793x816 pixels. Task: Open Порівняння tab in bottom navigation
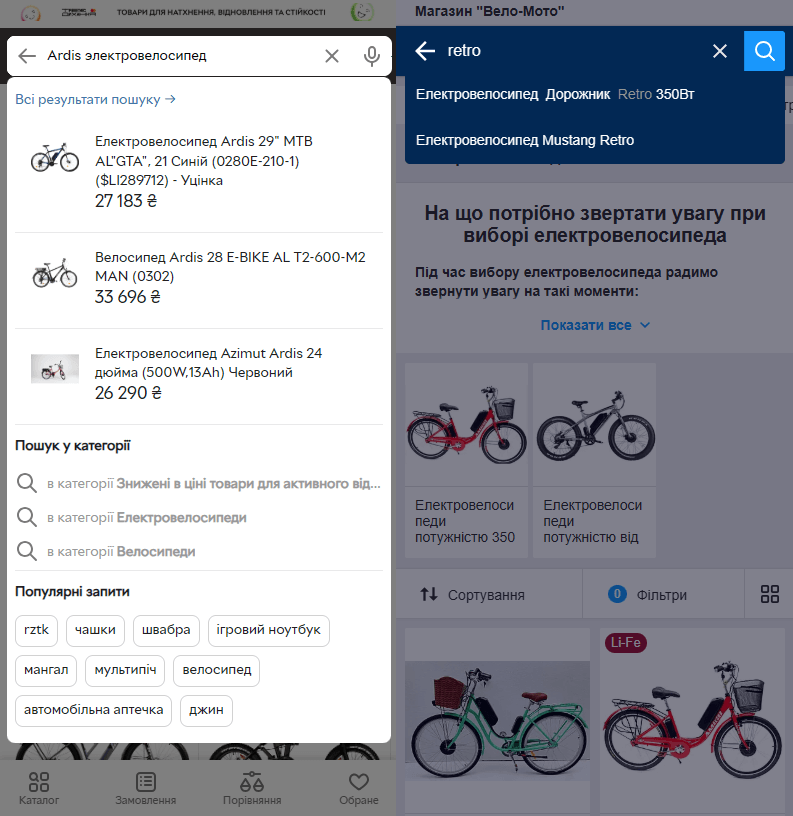click(x=252, y=788)
